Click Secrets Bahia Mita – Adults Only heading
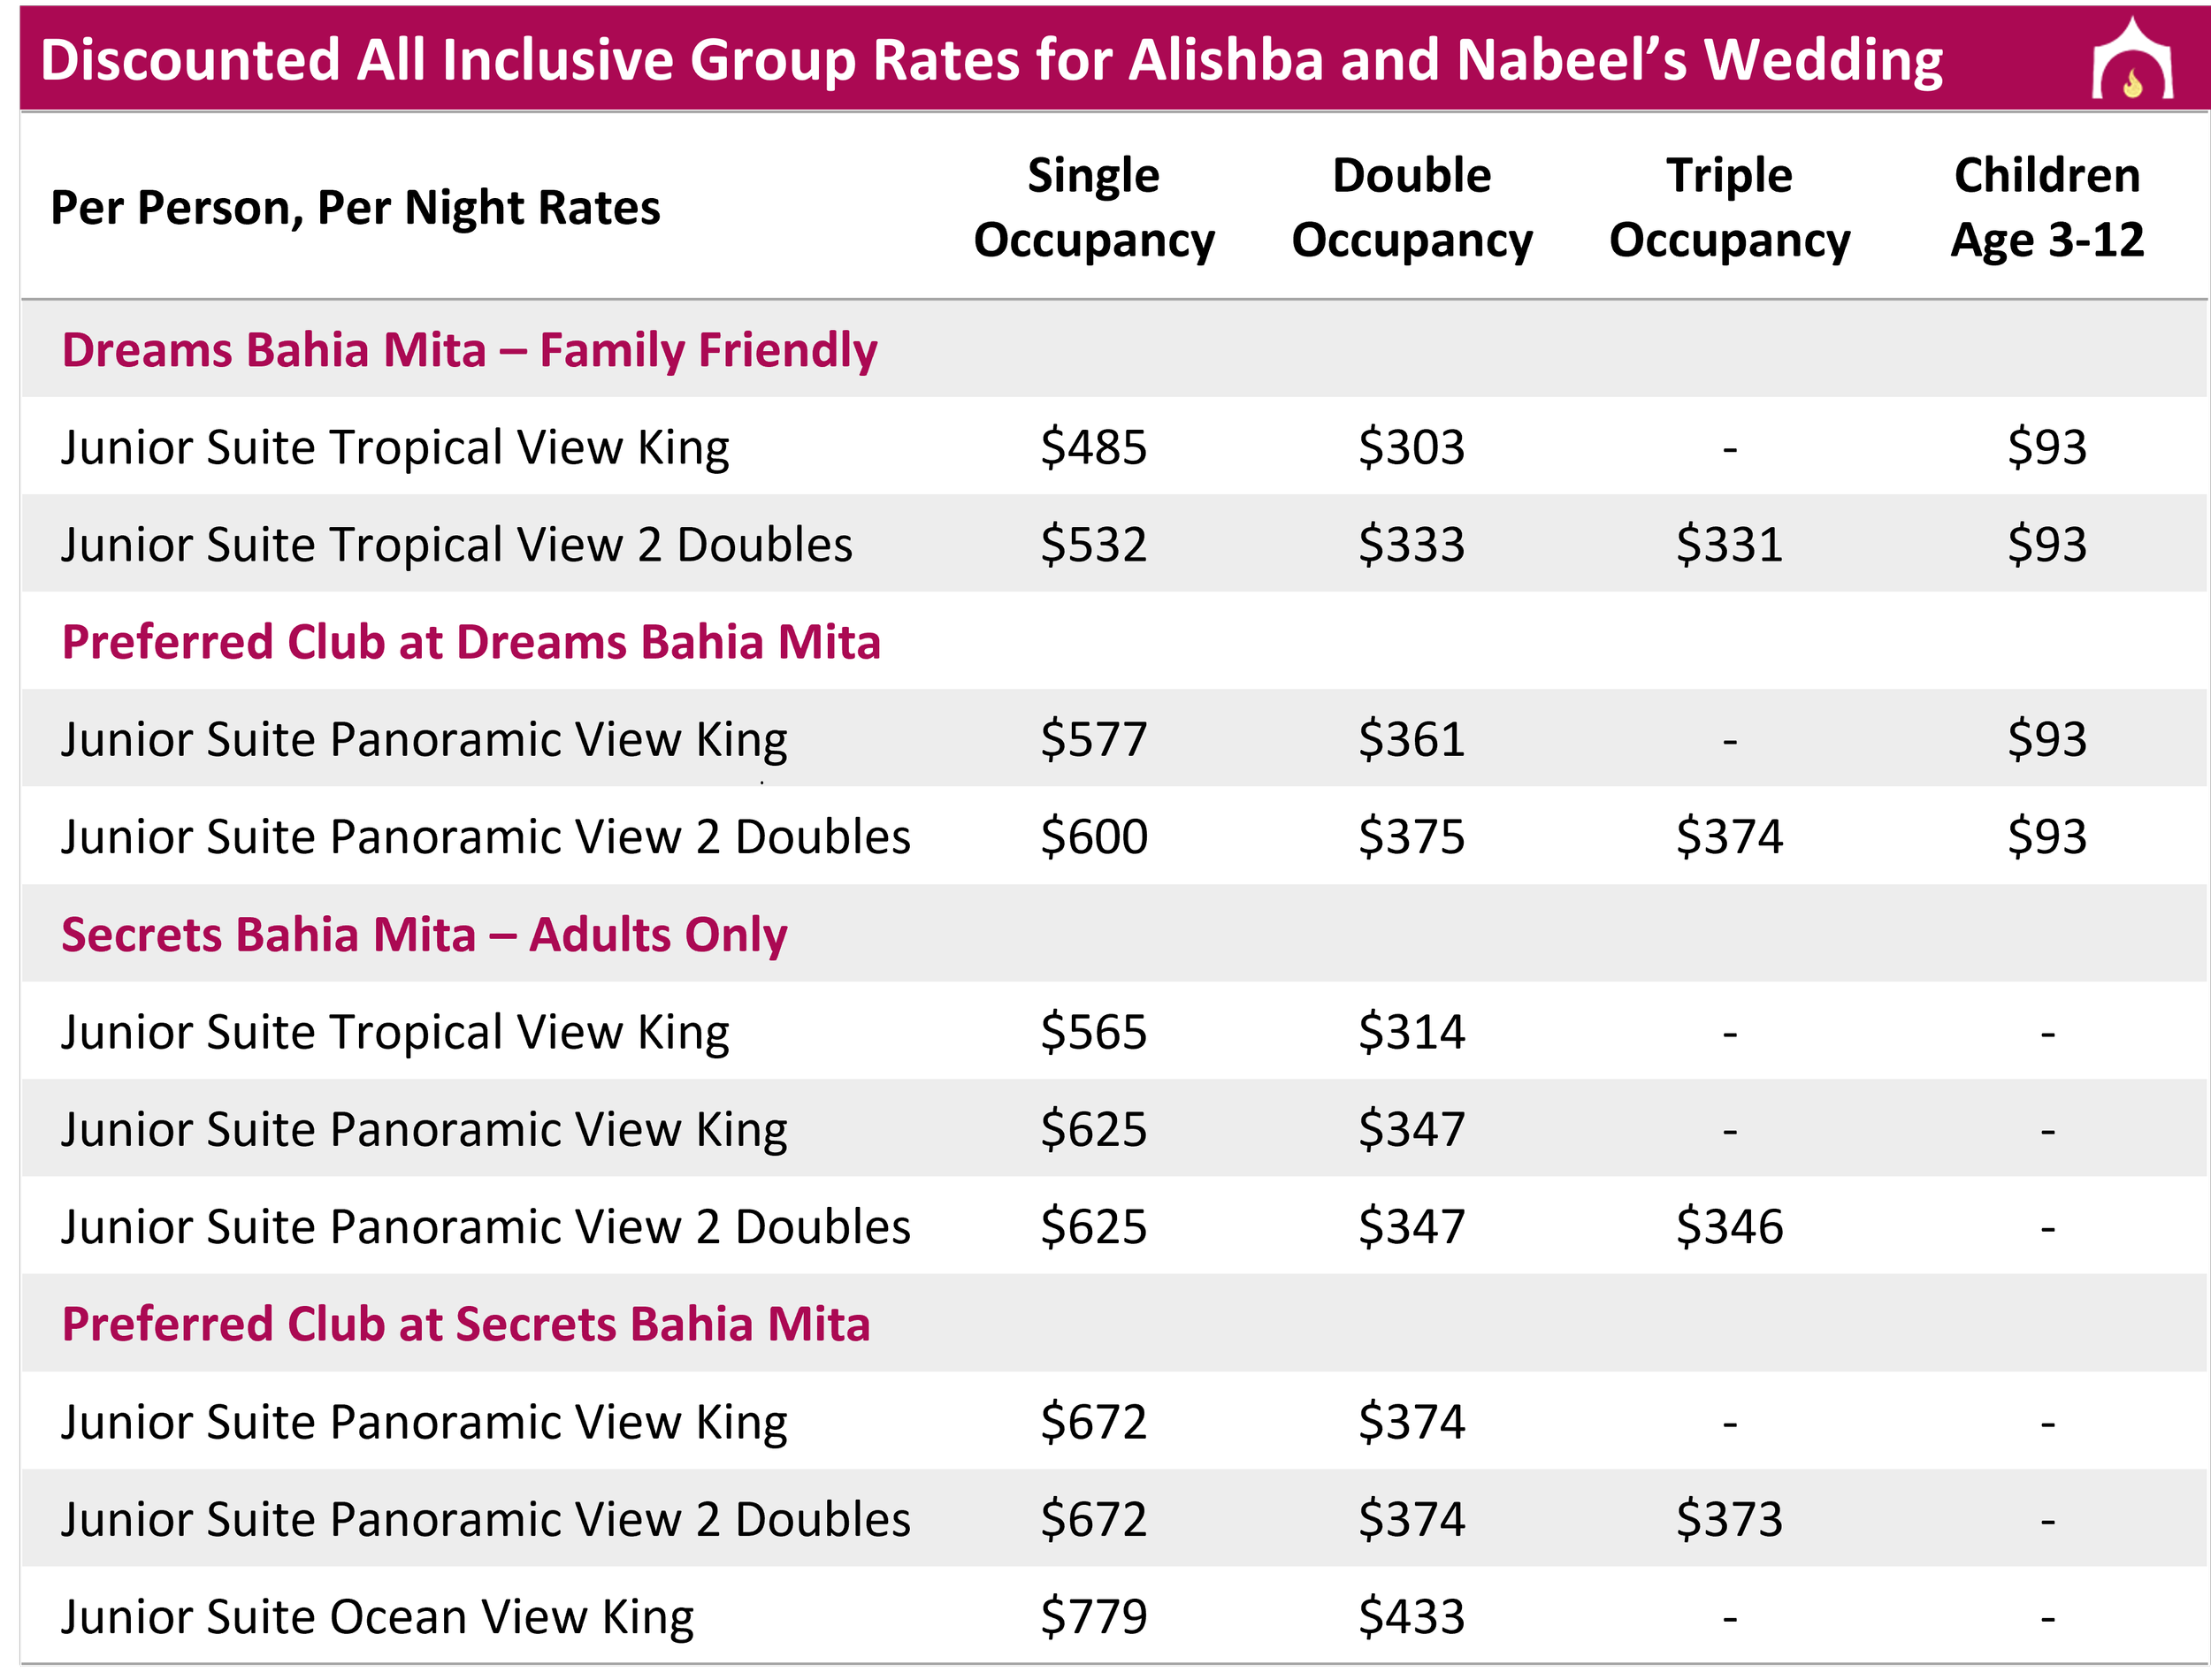Screen dimensions: 2211x1680 click(424, 935)
